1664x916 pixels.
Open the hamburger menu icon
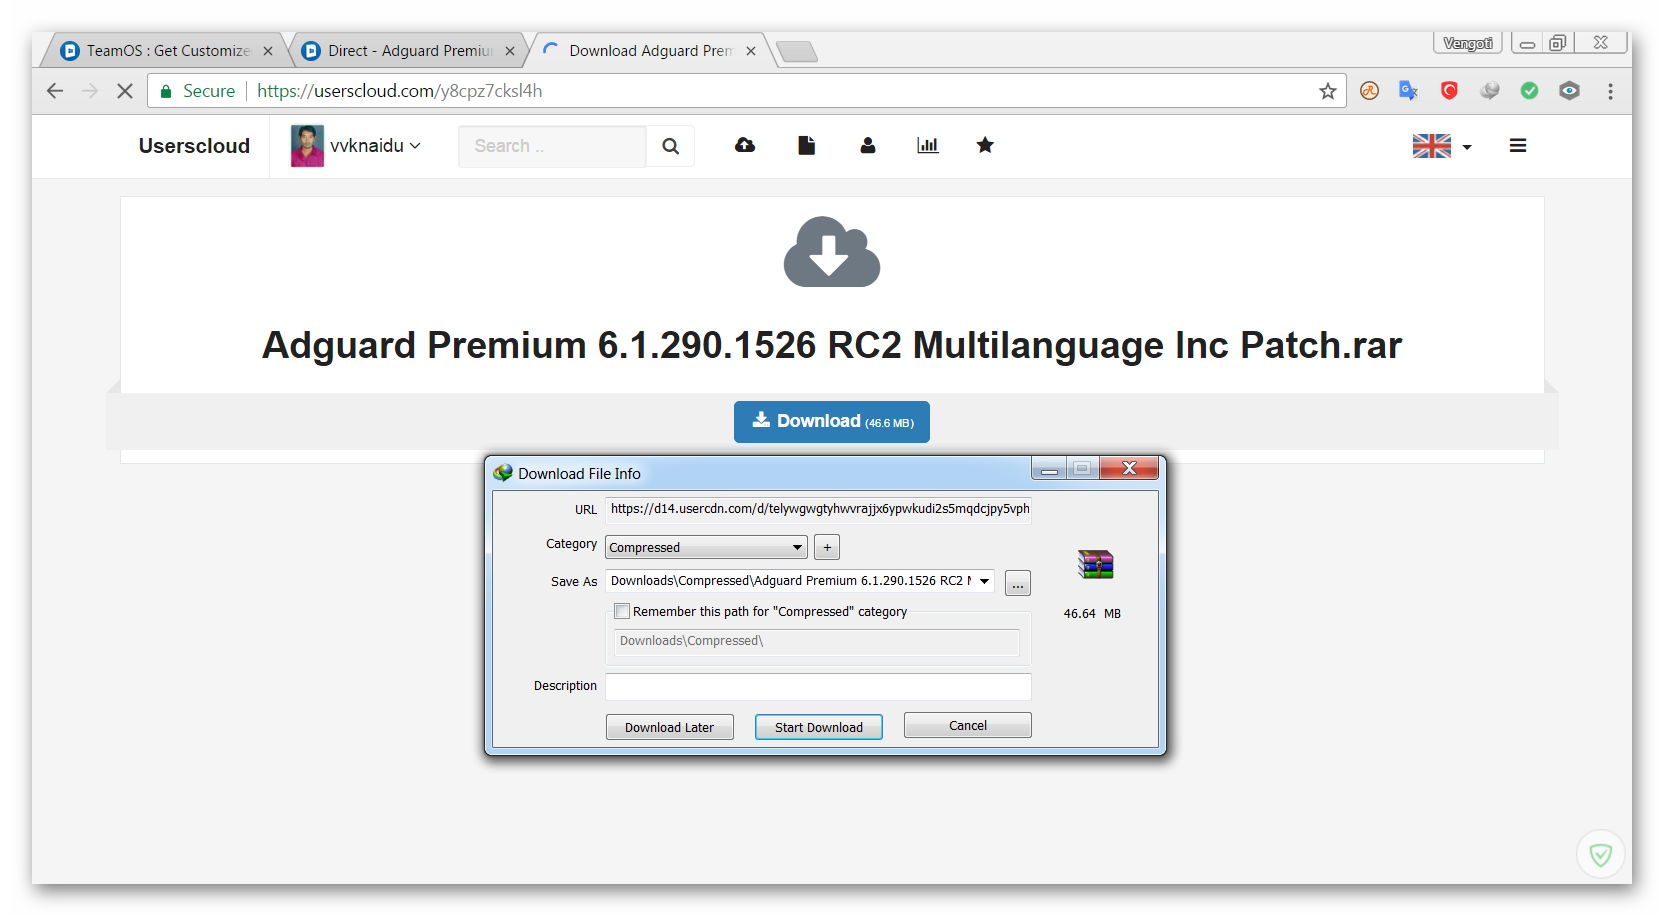point(1518,146)
